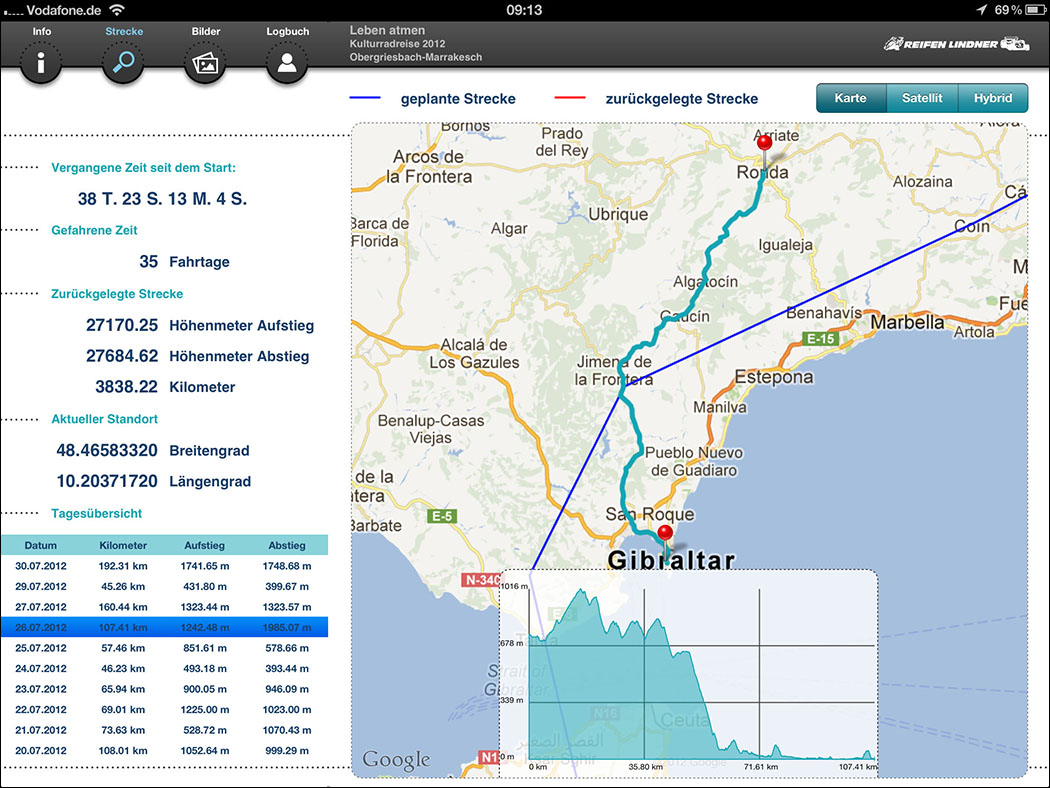1050x788 pixels.
Task: Click Marbella label on the map
Action: (907, 322)
